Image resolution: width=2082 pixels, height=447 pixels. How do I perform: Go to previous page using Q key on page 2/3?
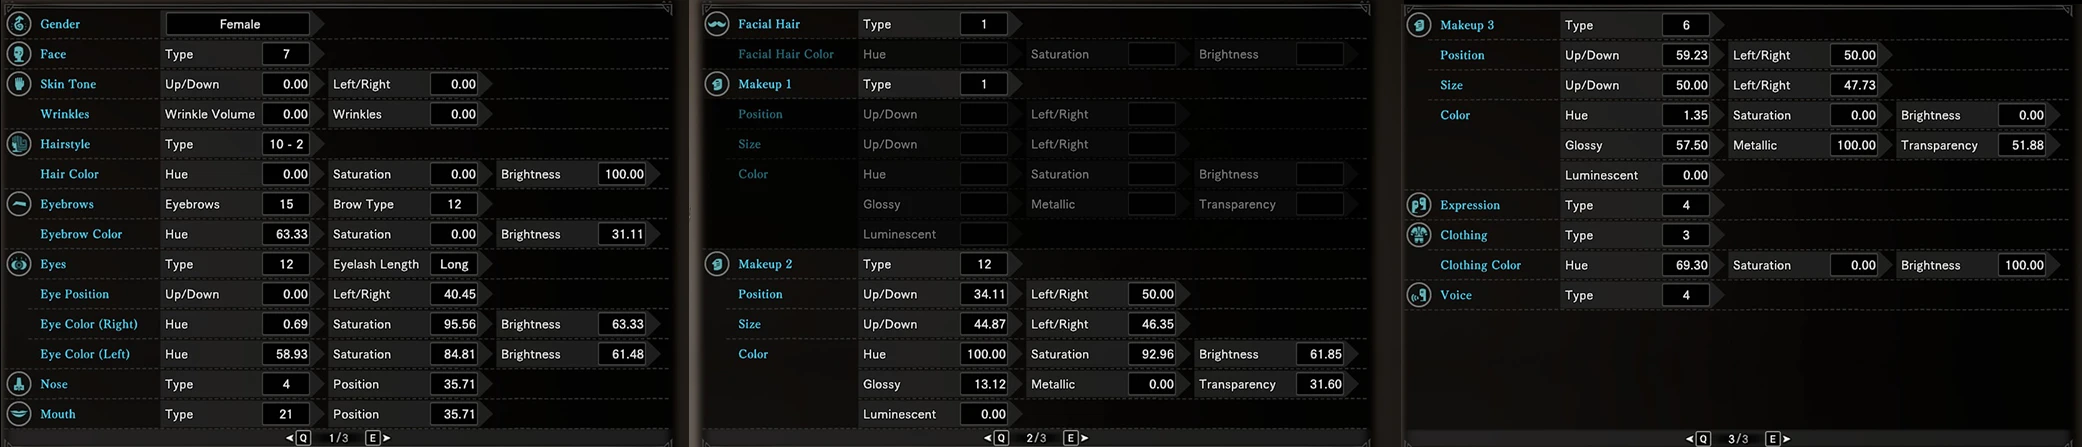[997, 438]
